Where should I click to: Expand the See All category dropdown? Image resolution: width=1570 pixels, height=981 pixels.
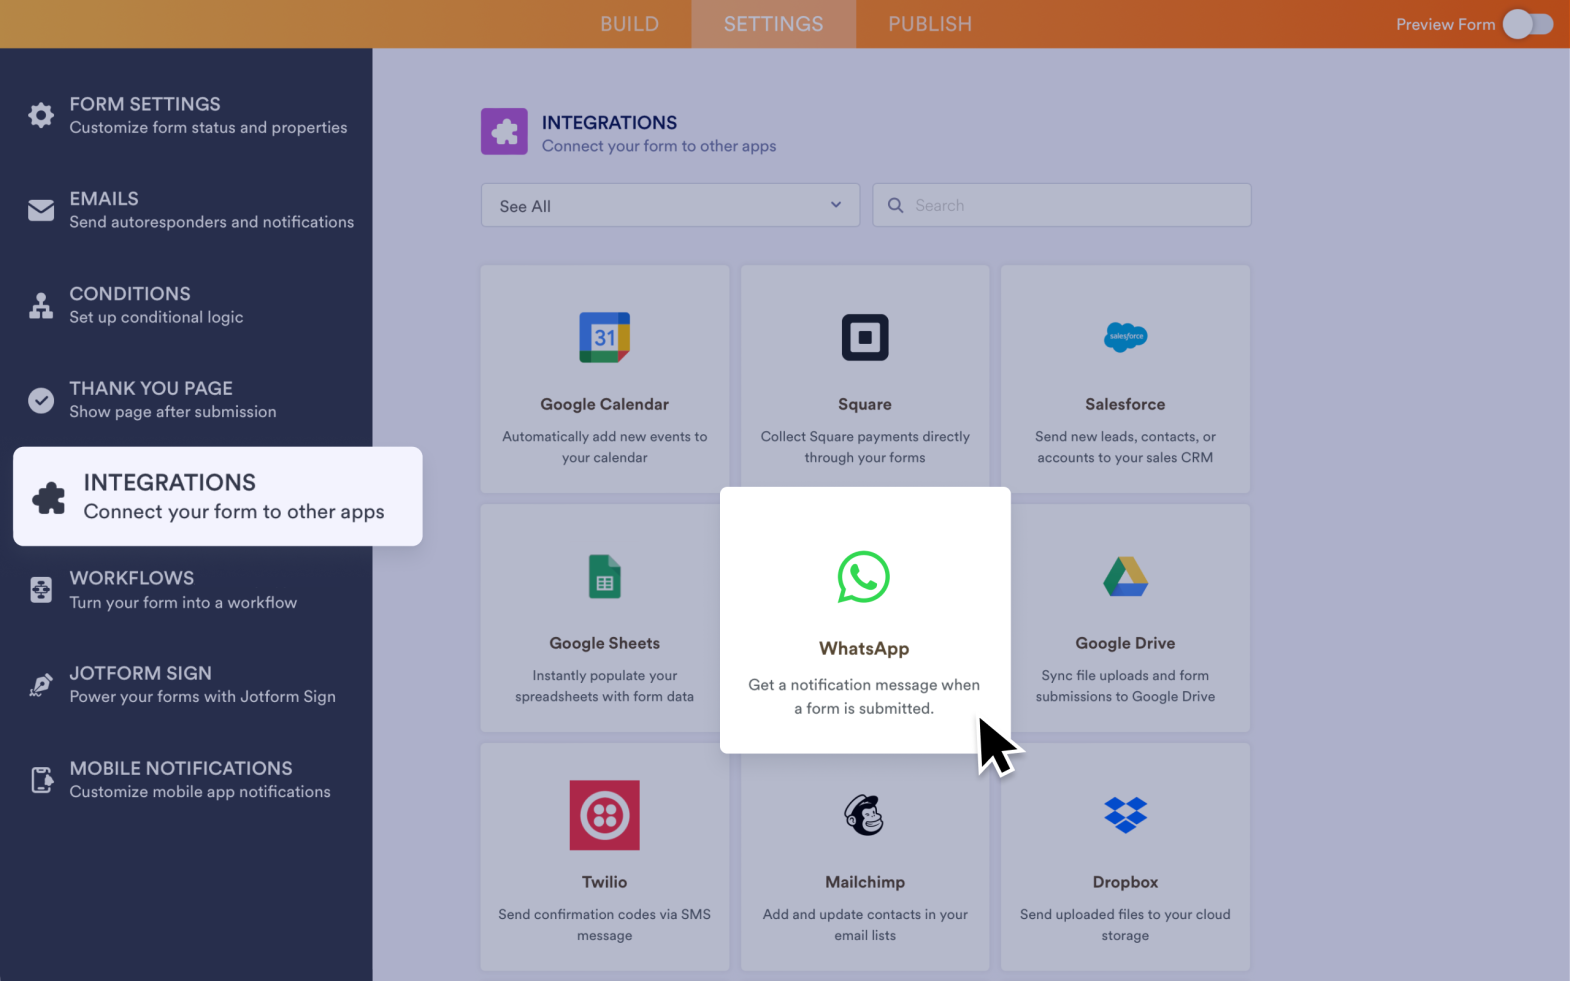tap(669, 206)
